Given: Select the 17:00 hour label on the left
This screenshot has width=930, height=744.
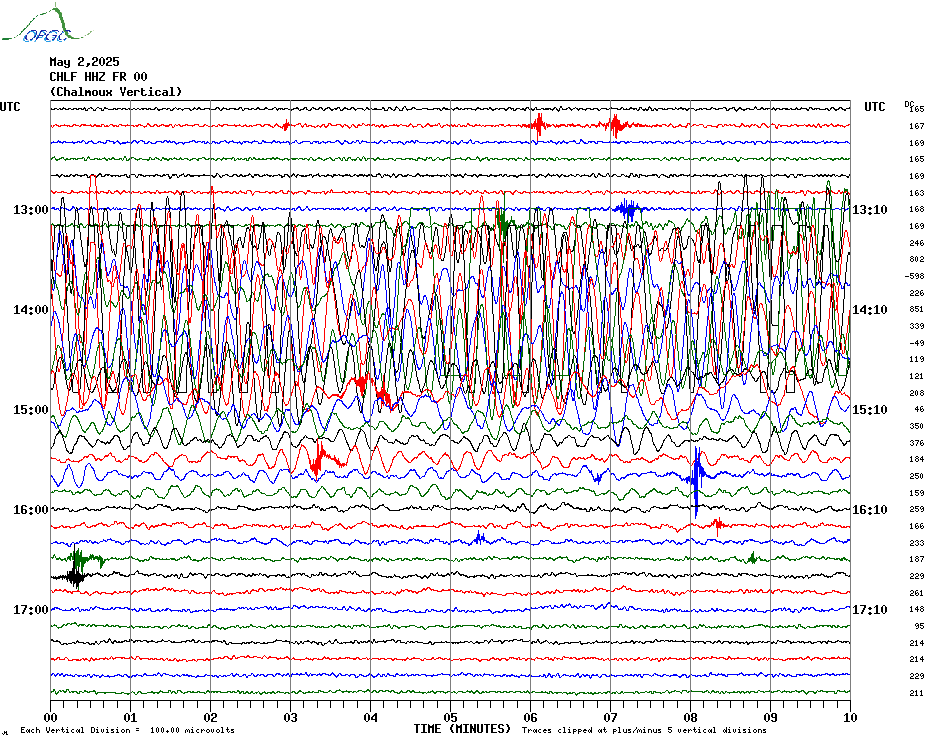Looking at the screenshot, I should pyautogui.click(x=30, y=610).
